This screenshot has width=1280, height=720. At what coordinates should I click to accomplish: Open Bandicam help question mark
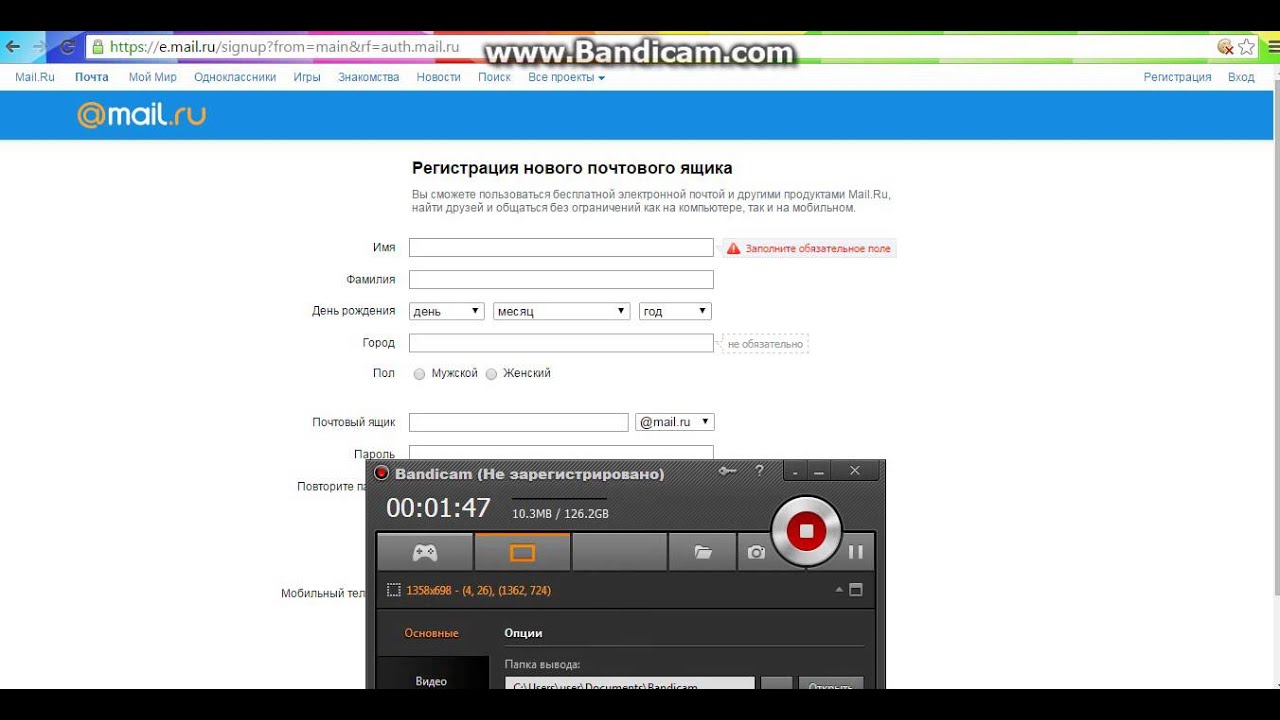[x=759, y=471]
